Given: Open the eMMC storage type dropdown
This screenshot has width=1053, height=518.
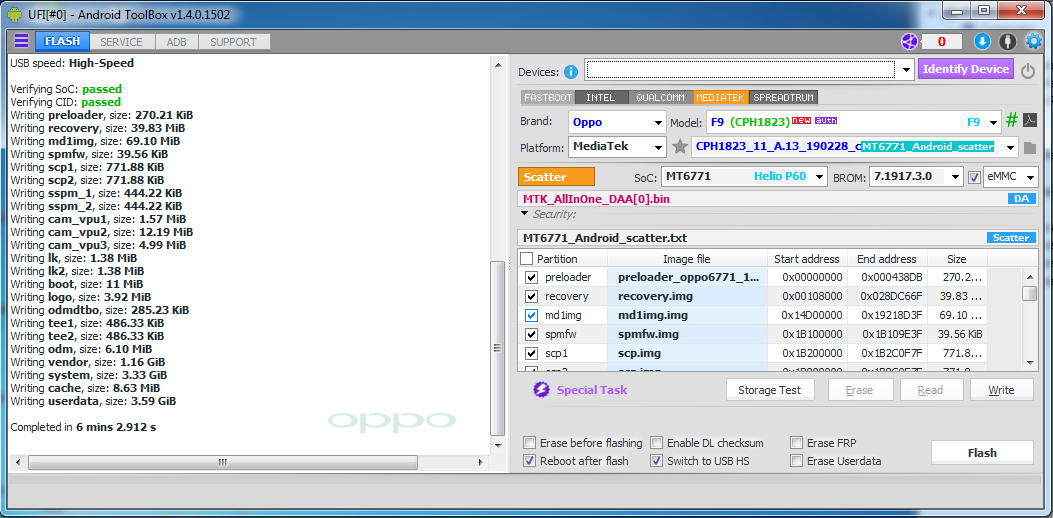Looking at the screenshot, I should 1030,177.
